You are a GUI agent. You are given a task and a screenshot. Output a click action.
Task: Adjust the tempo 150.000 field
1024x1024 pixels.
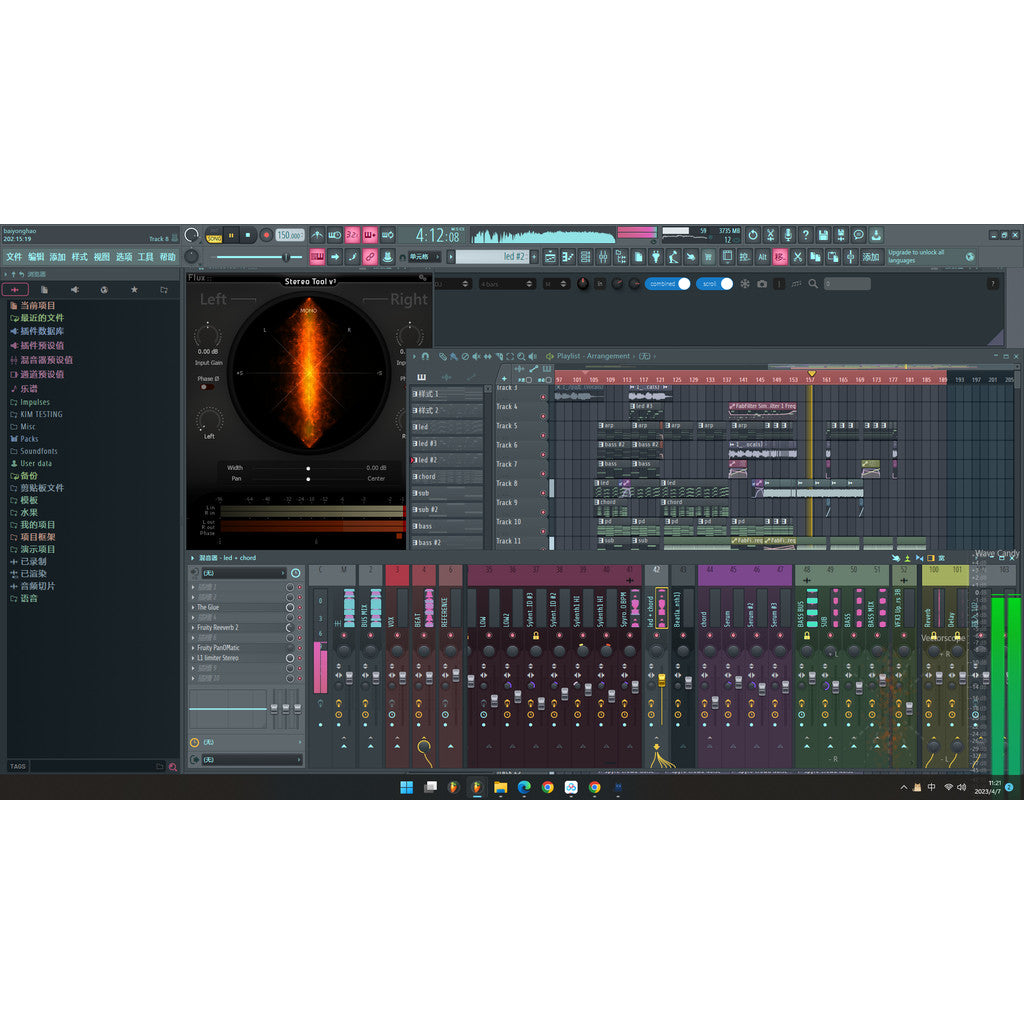[289, 235]
